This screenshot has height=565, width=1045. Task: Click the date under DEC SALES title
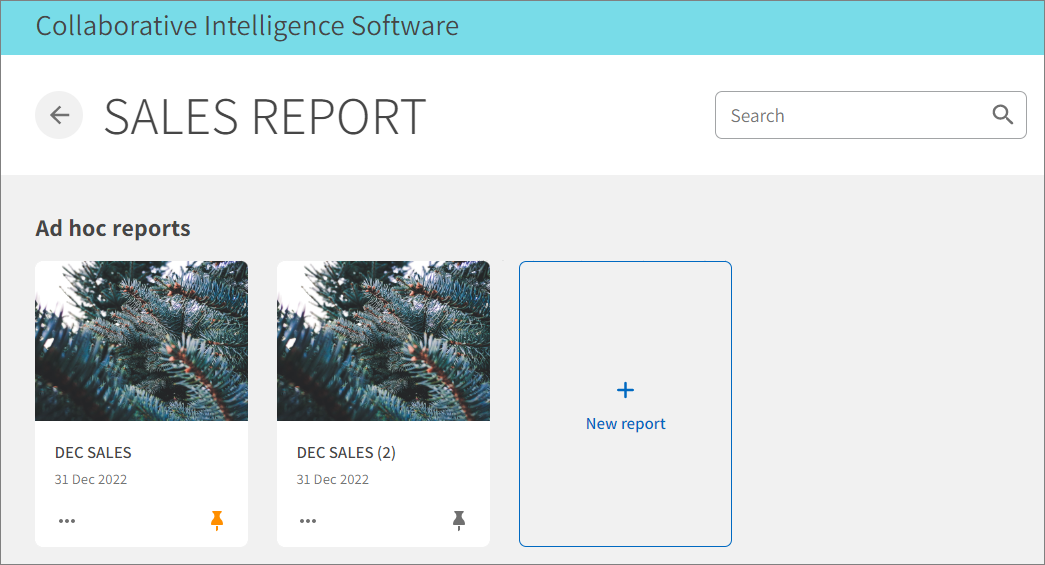[91, 480]
